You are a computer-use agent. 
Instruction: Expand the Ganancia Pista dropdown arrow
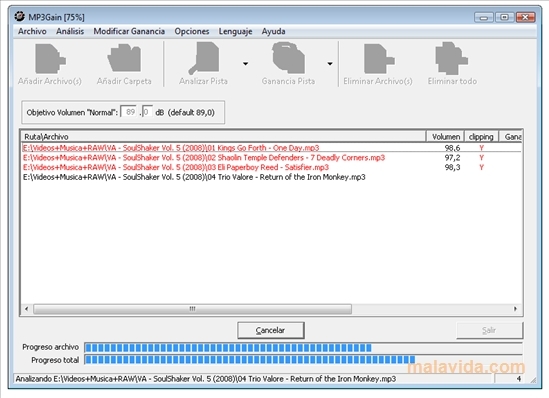coord(330,64)
